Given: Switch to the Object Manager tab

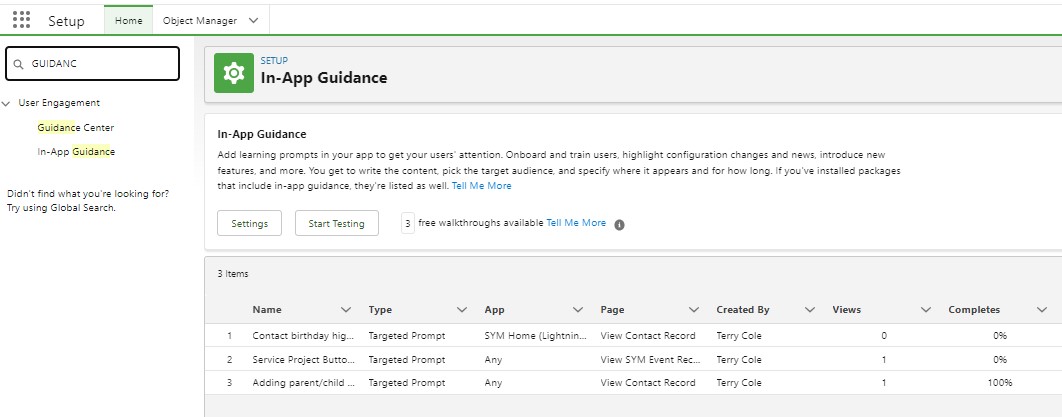Looking at the screenshot, I should (x=199, y=20).
